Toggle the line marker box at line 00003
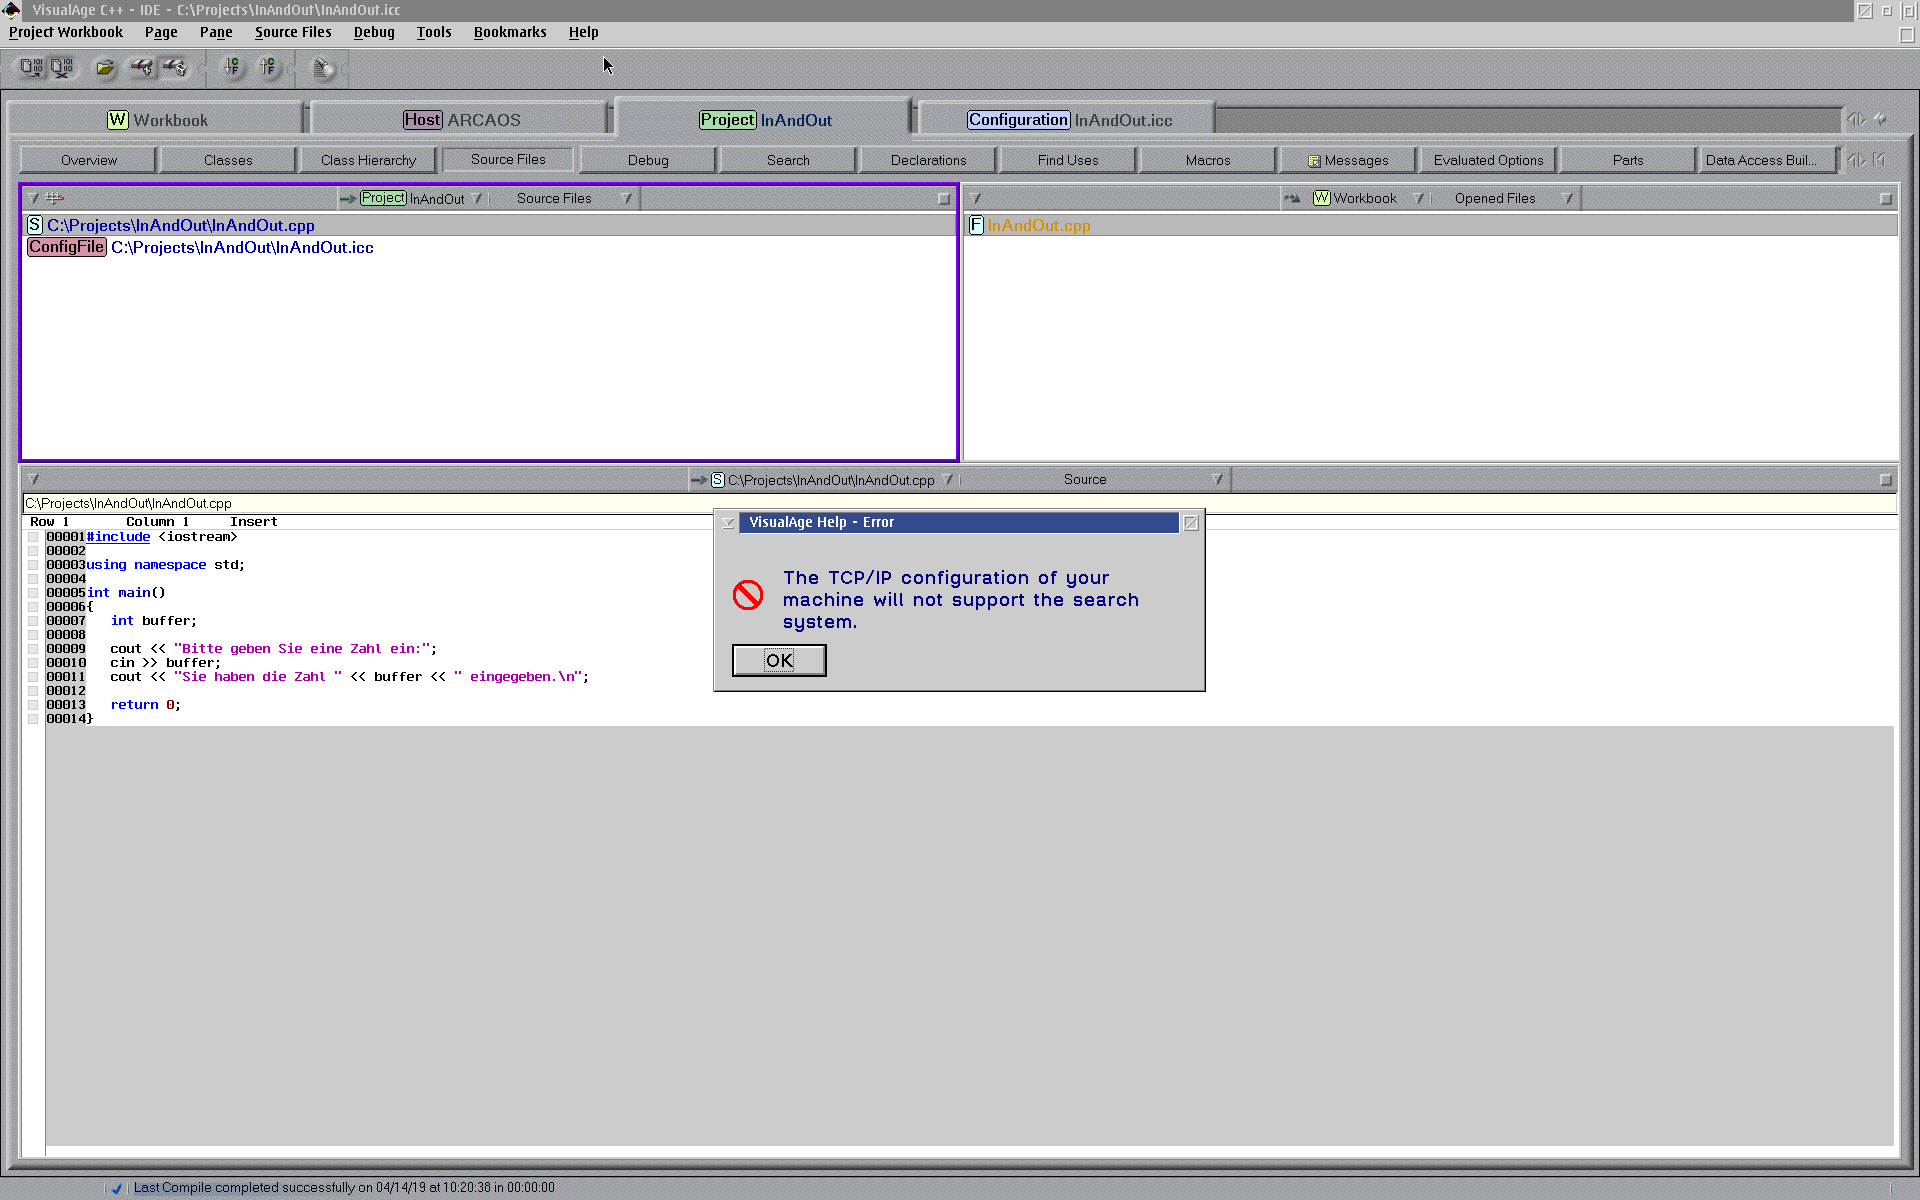Viewport: 1920px width, 1200px height. pyautogui.click(x=33, y=565)
